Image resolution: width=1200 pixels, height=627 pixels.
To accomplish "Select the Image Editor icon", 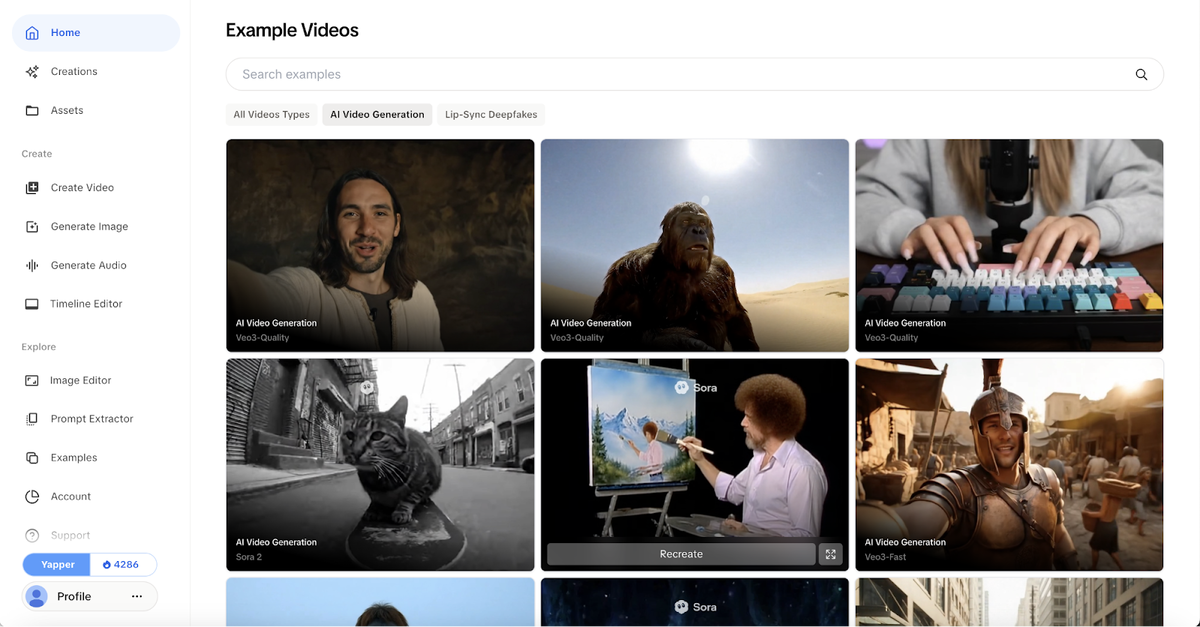I will [x=32, y=380].
